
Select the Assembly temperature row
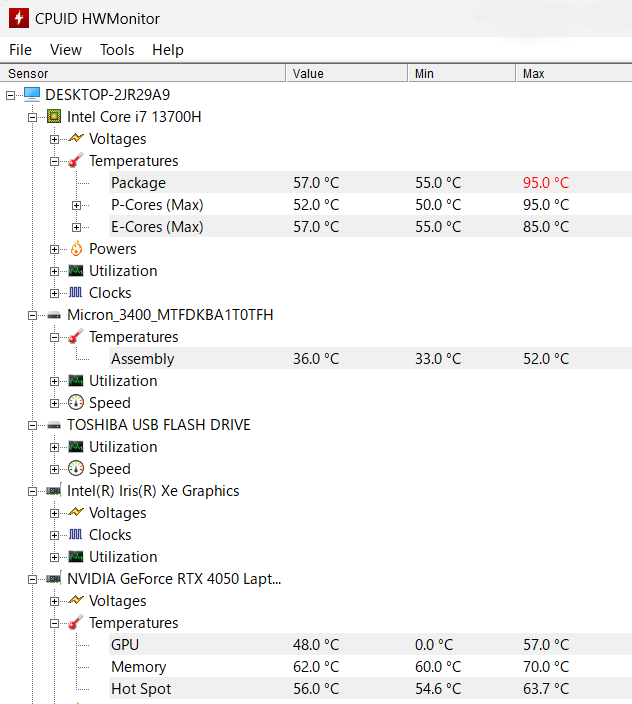pyautogui.click(x=370, y=358)
